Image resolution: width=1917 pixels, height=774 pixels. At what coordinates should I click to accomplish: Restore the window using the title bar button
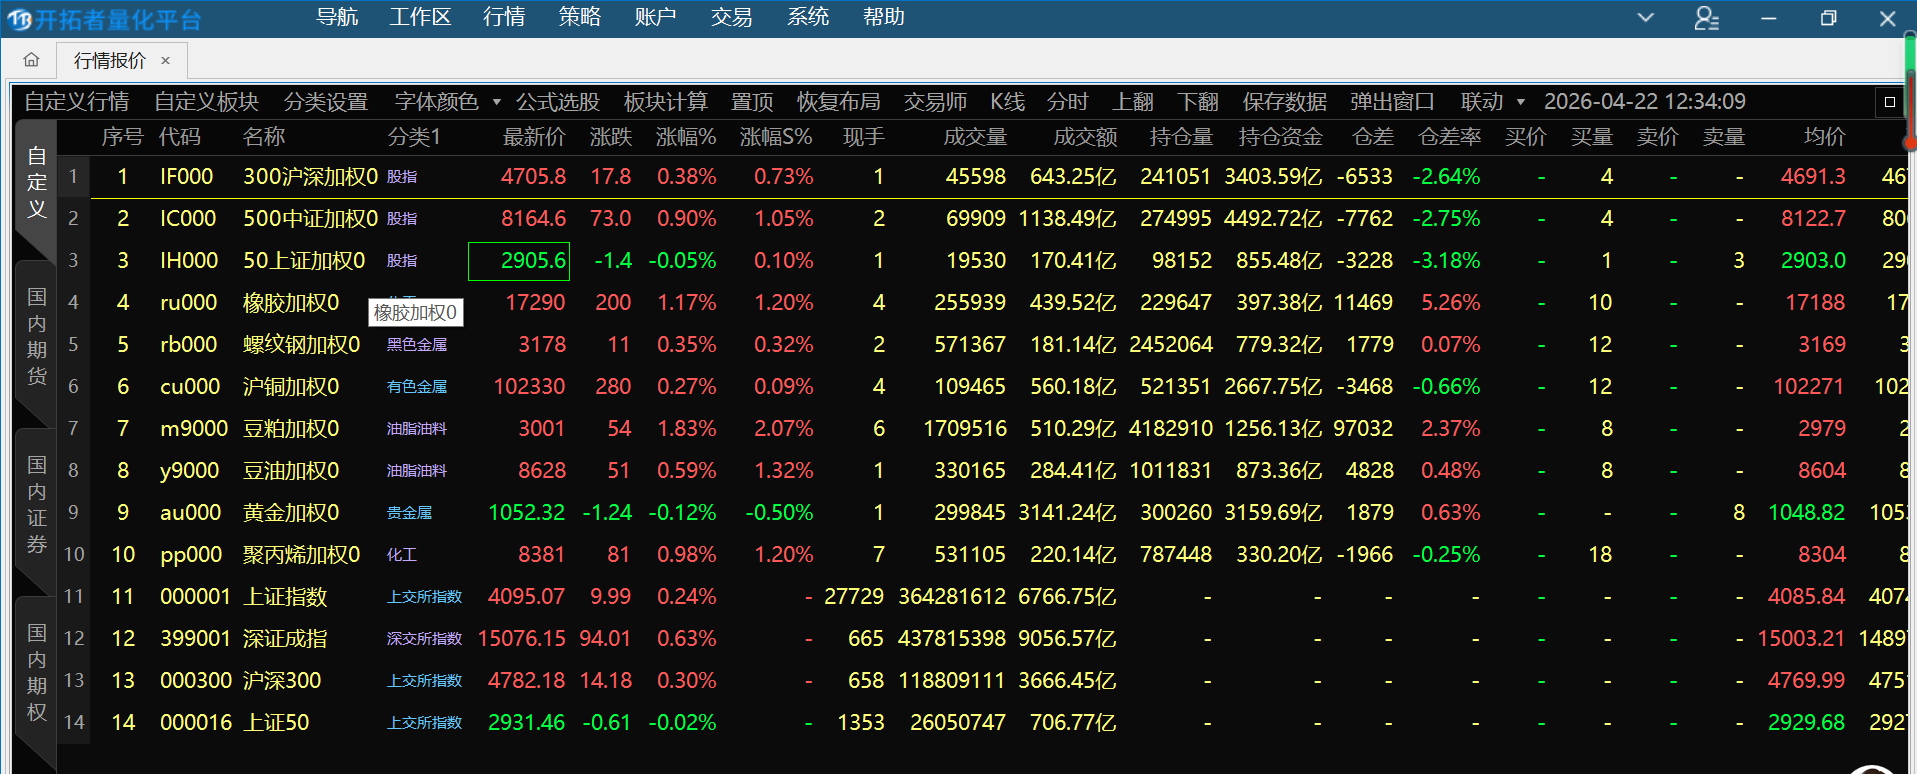click(1828, 18)
